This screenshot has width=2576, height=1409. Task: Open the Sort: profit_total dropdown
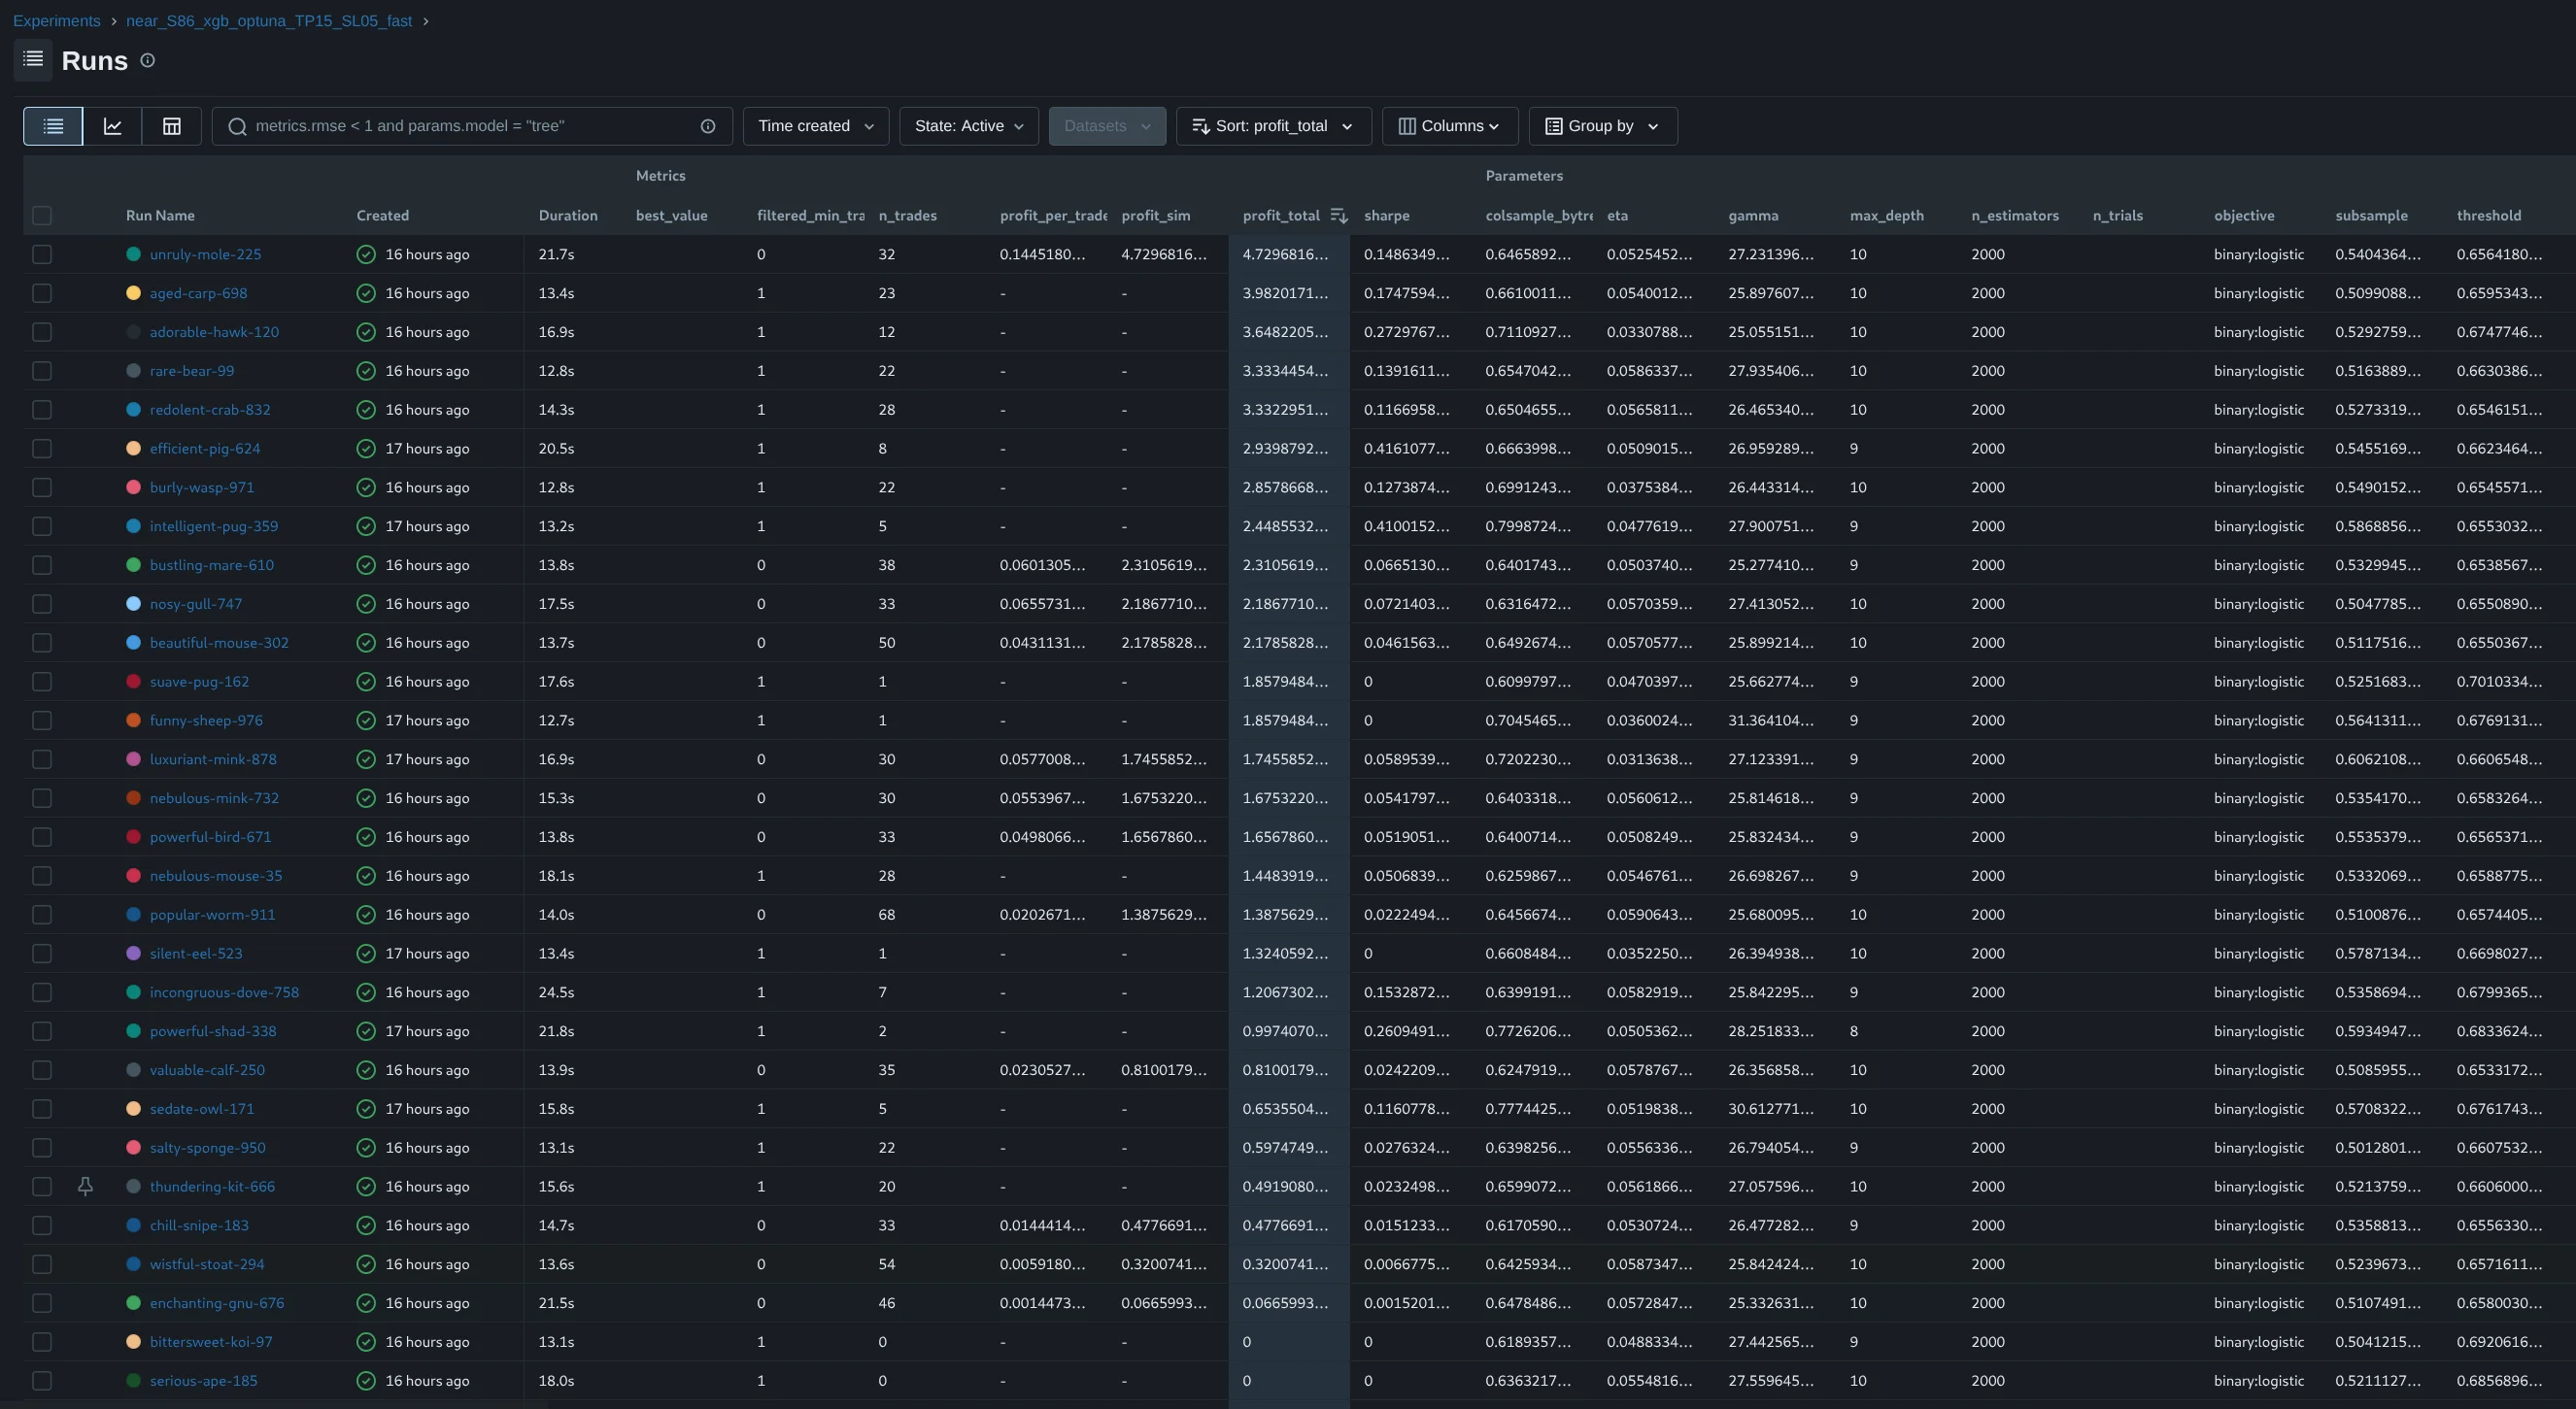coord(1274,126)
